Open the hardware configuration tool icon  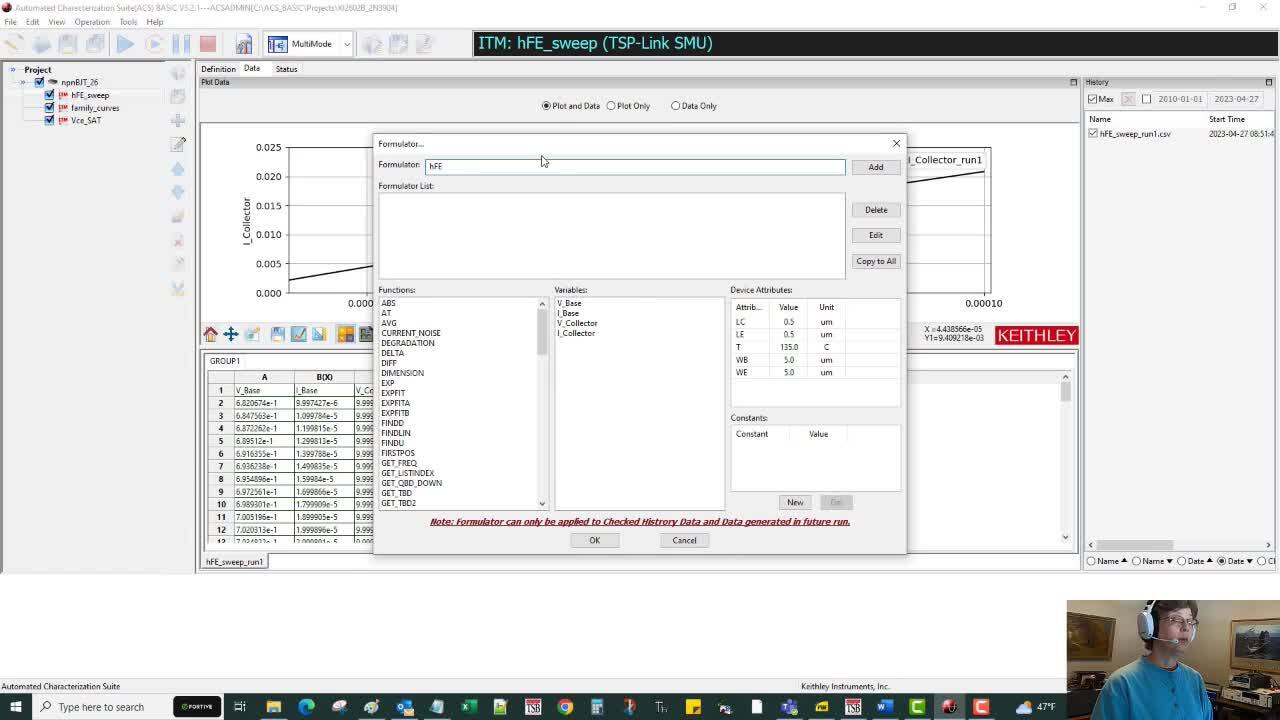[x=243, y=43]
